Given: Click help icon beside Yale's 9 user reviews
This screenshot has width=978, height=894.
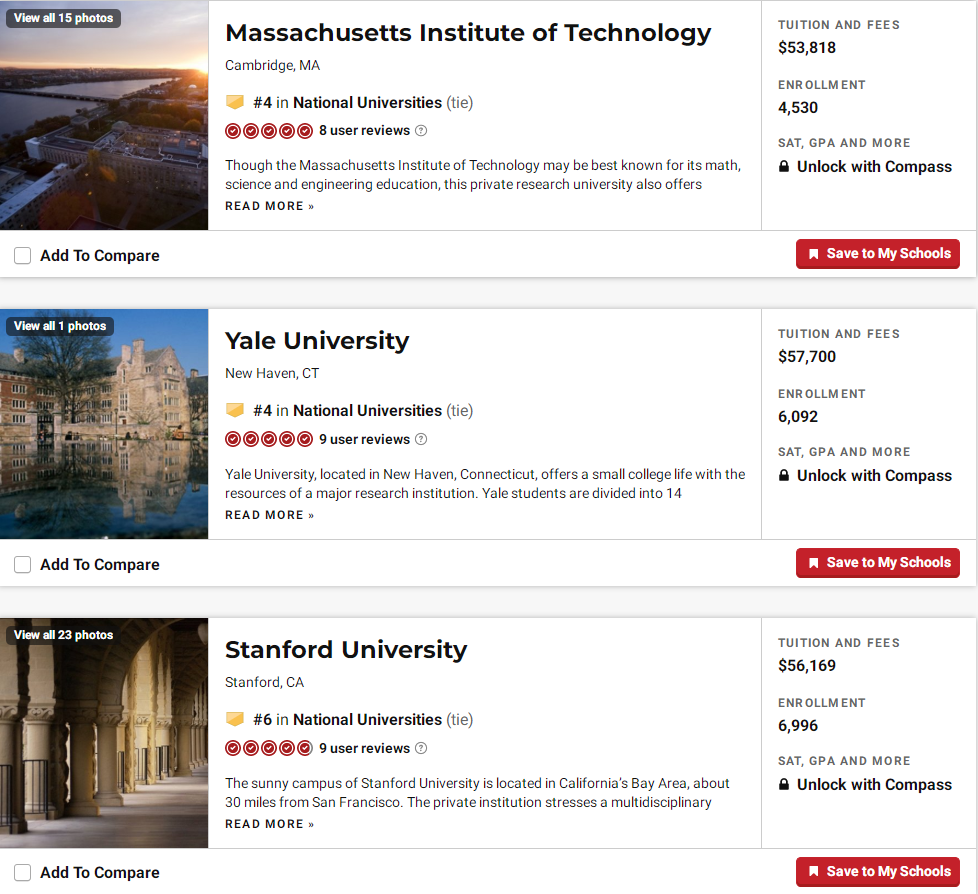Looking at the screenshot, I should [x=421, y=439].
